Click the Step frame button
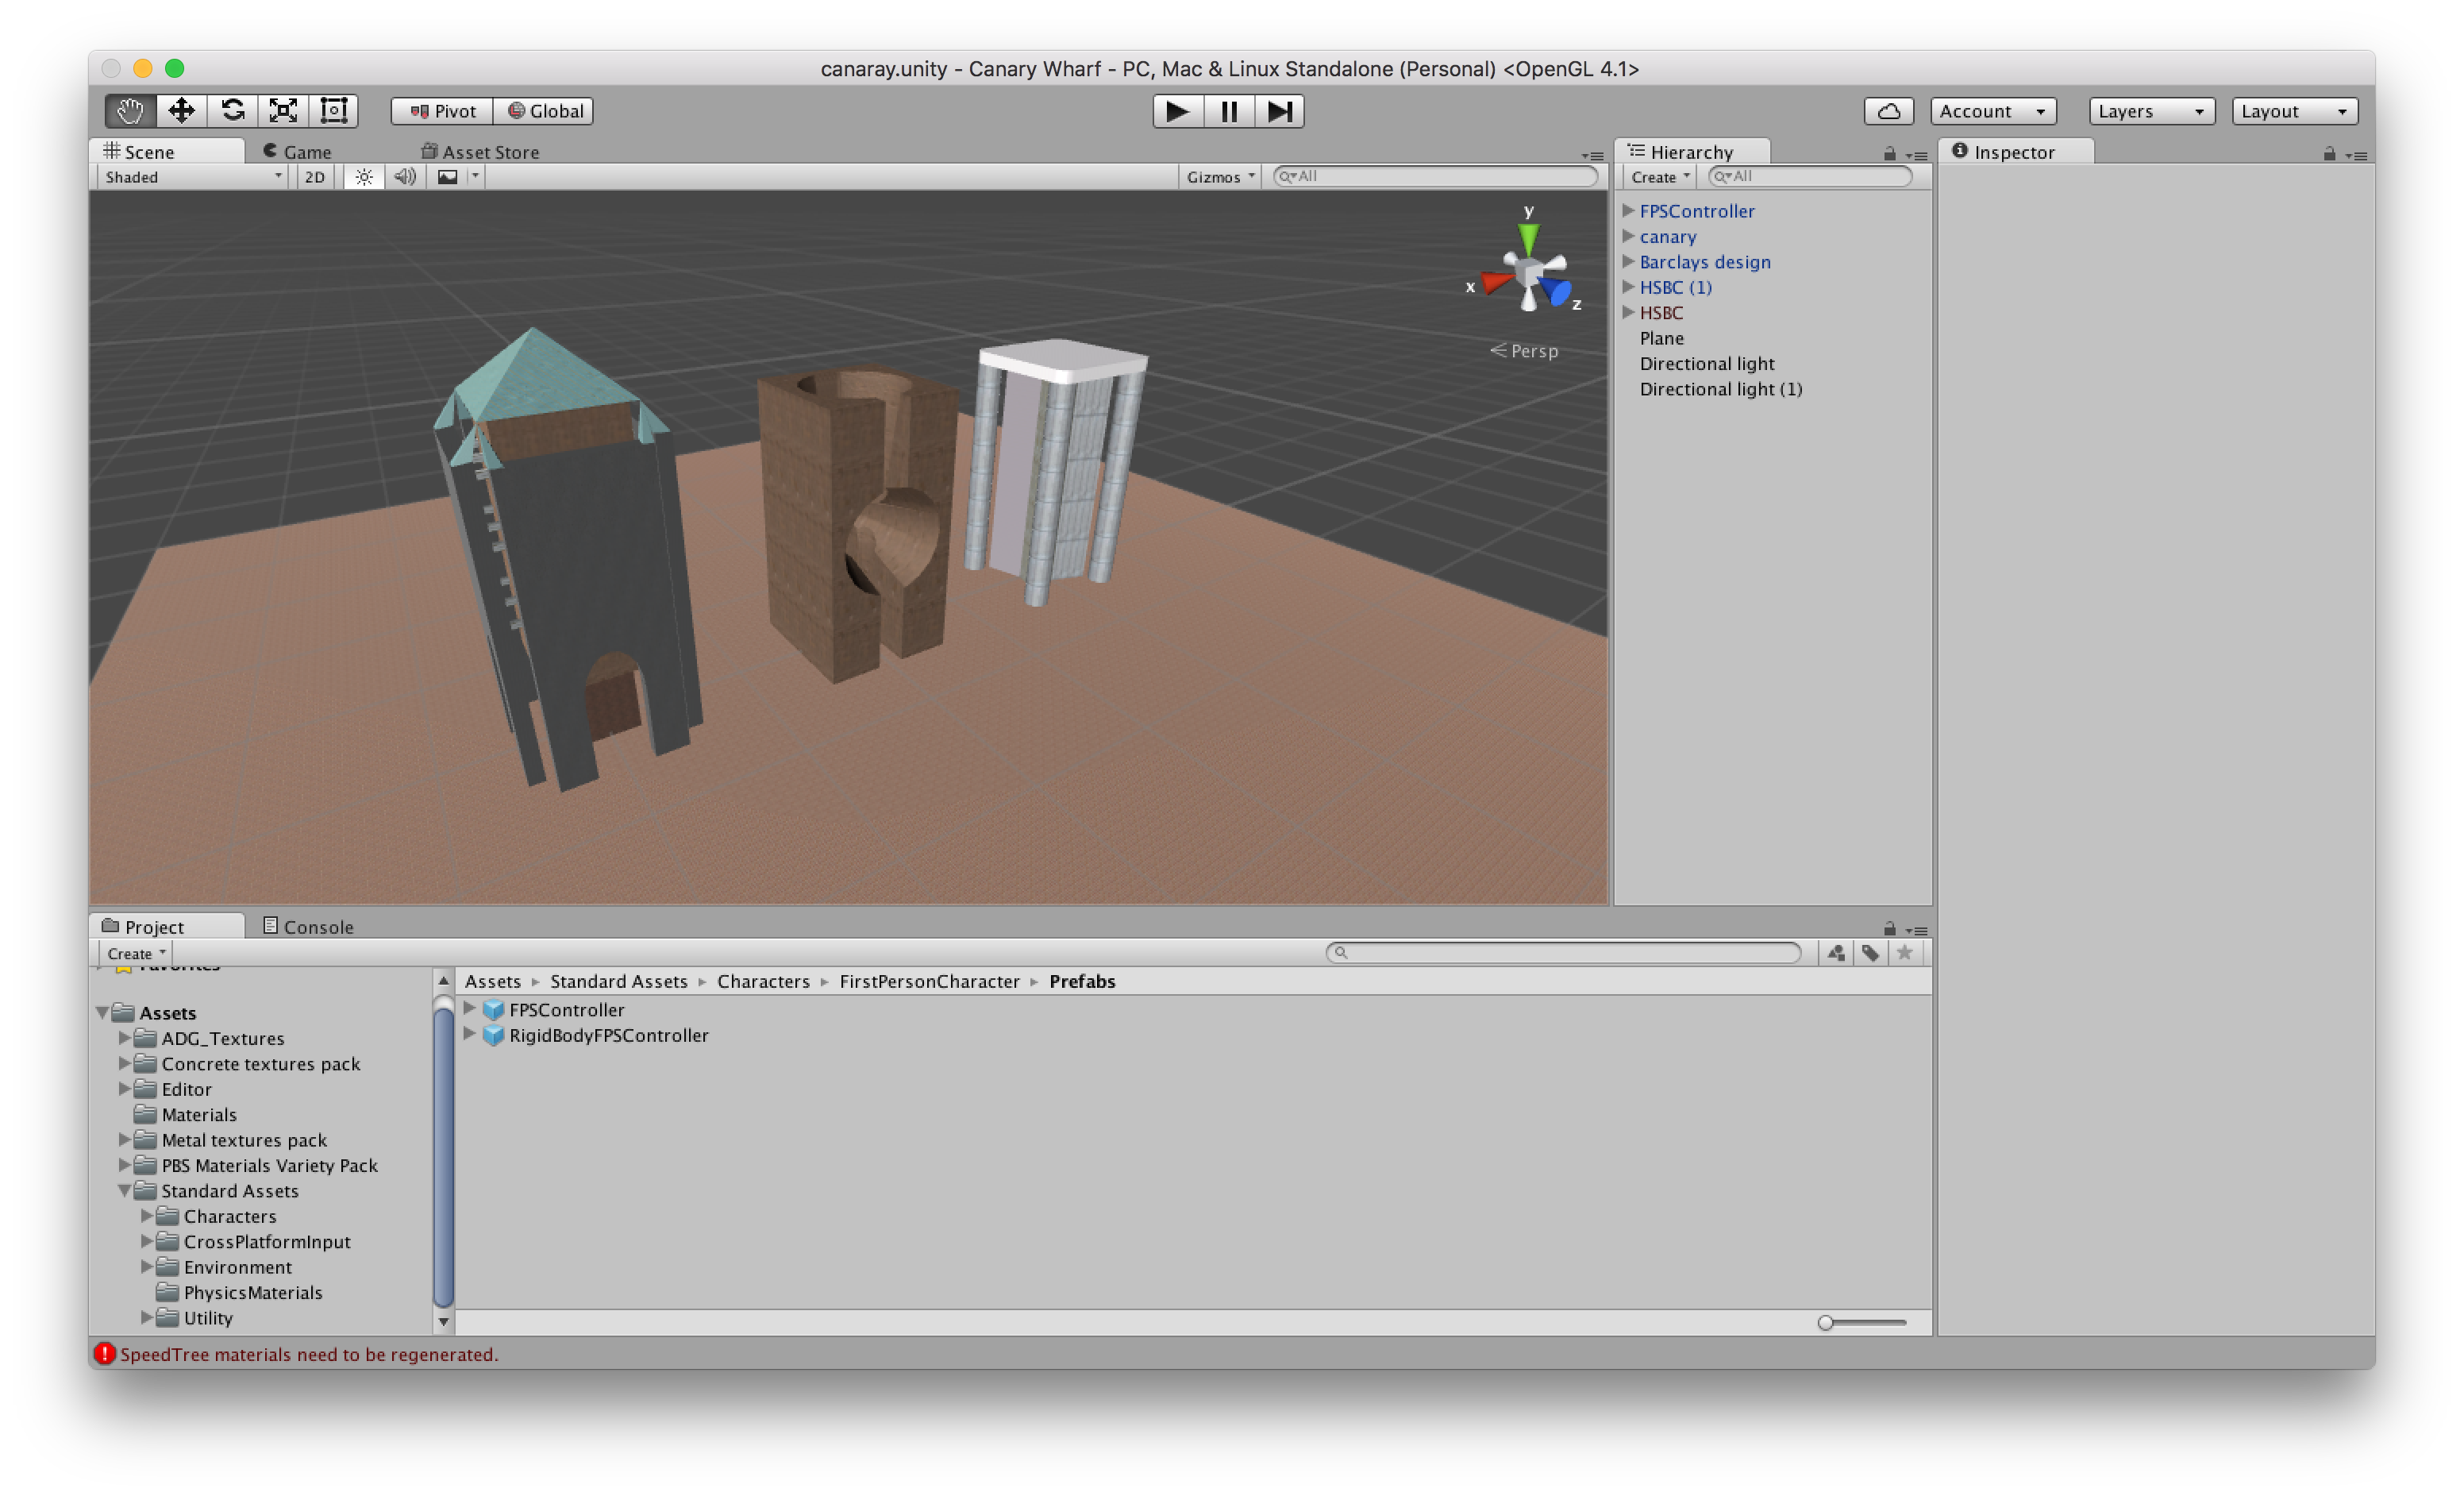This screenshot has height=1496, width=2464. (x=1280, y=111)
